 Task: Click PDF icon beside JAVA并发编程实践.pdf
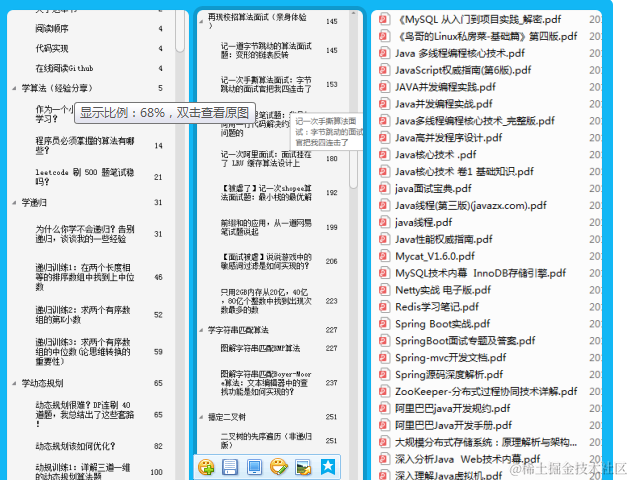[384, 87]
